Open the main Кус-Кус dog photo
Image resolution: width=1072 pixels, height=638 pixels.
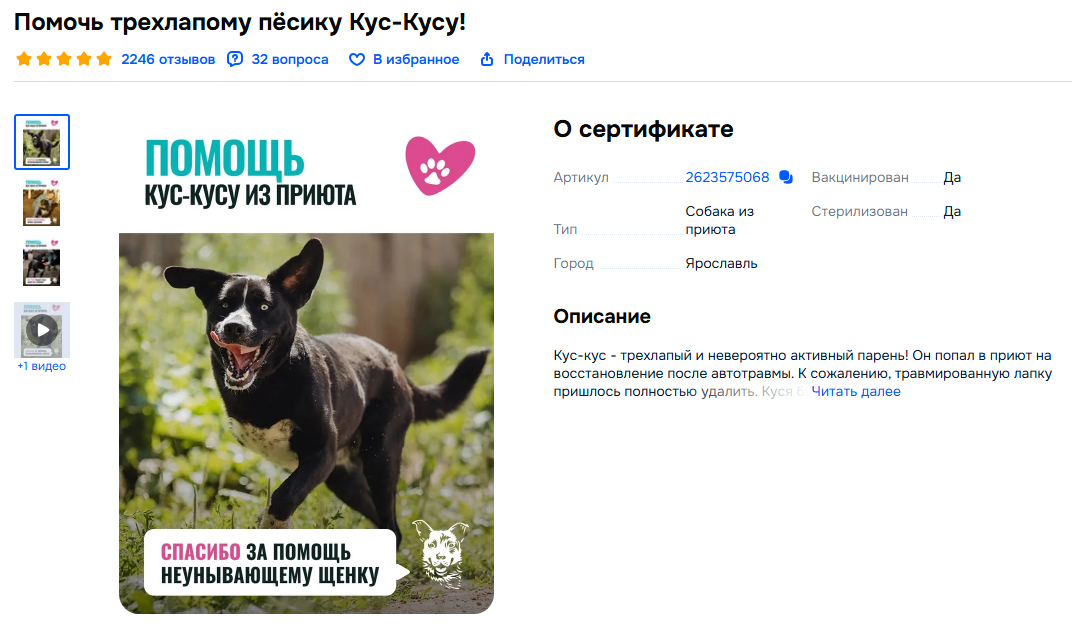pos(306,423)
